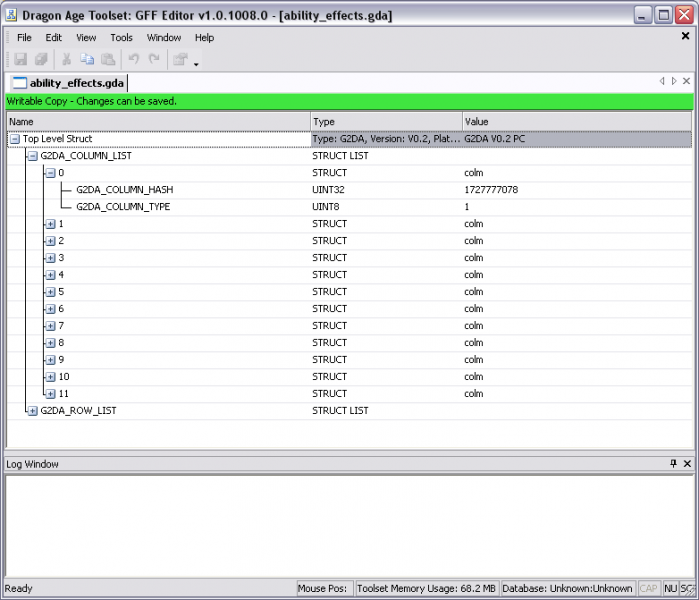Click the Copy icon in the toolbar
The height and width of the screenshot is (600, 699).
(87, 60)
